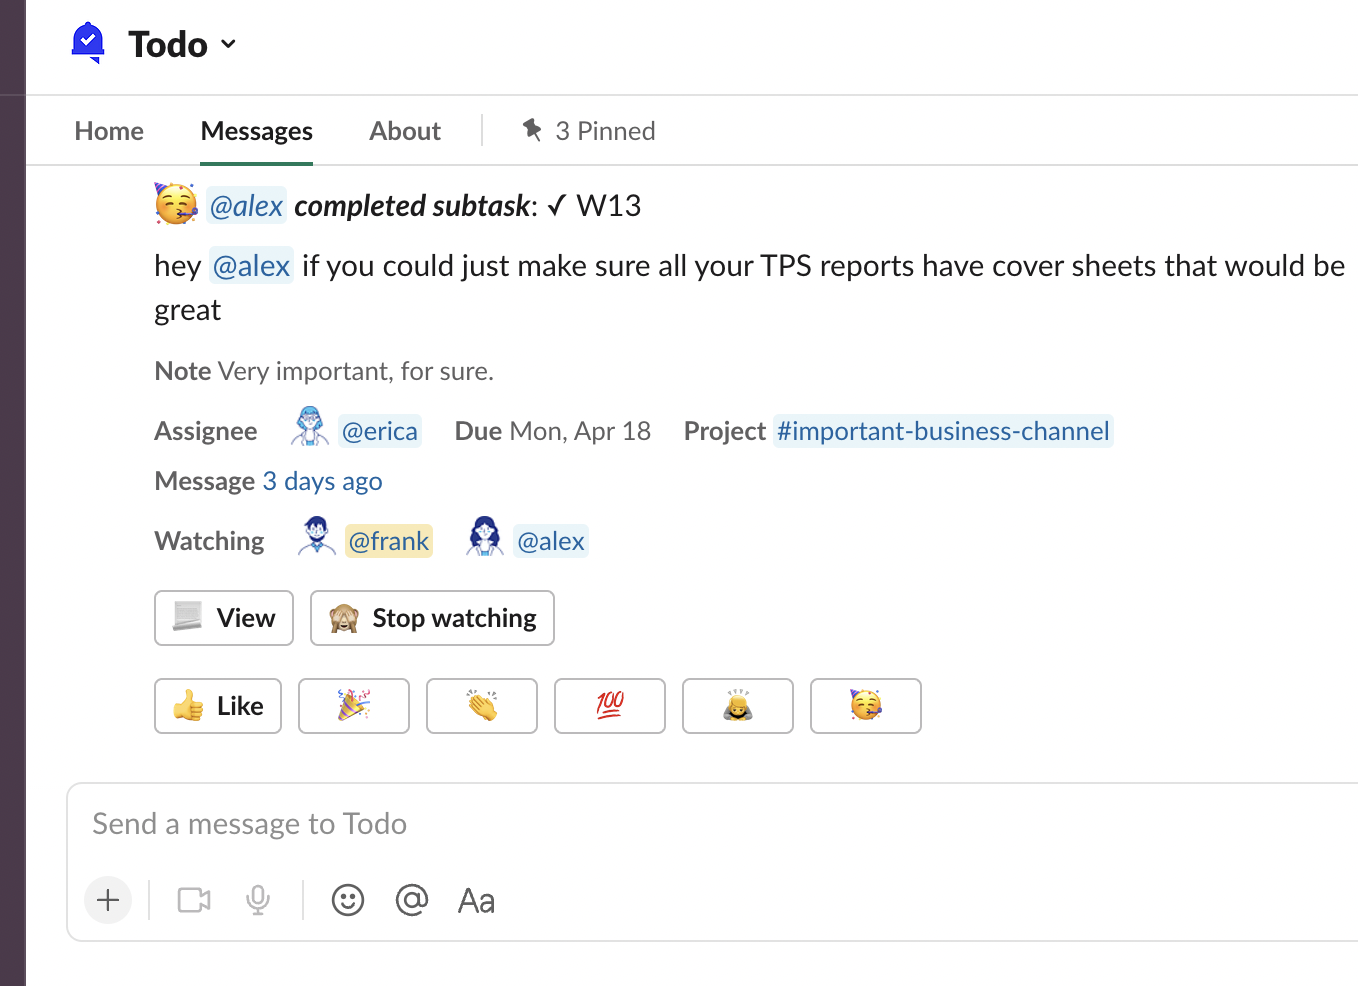Show the 3 Pinned items
The image size is (1358, 986).
click(589, 131)
